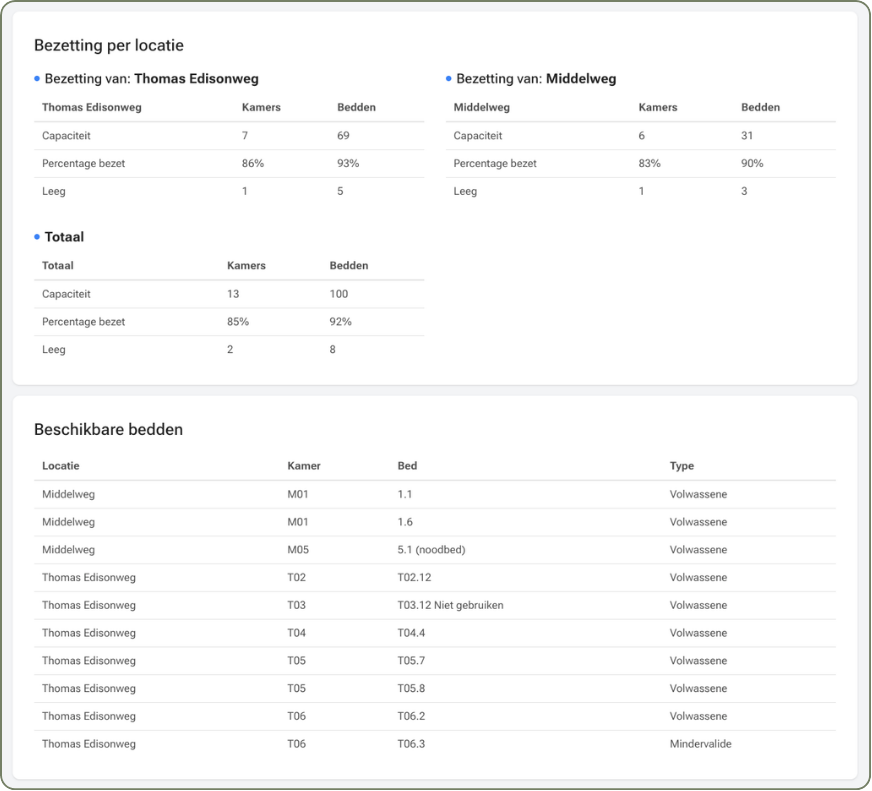
Task: Click the Type column header
Action: click(x=681, y=466)
